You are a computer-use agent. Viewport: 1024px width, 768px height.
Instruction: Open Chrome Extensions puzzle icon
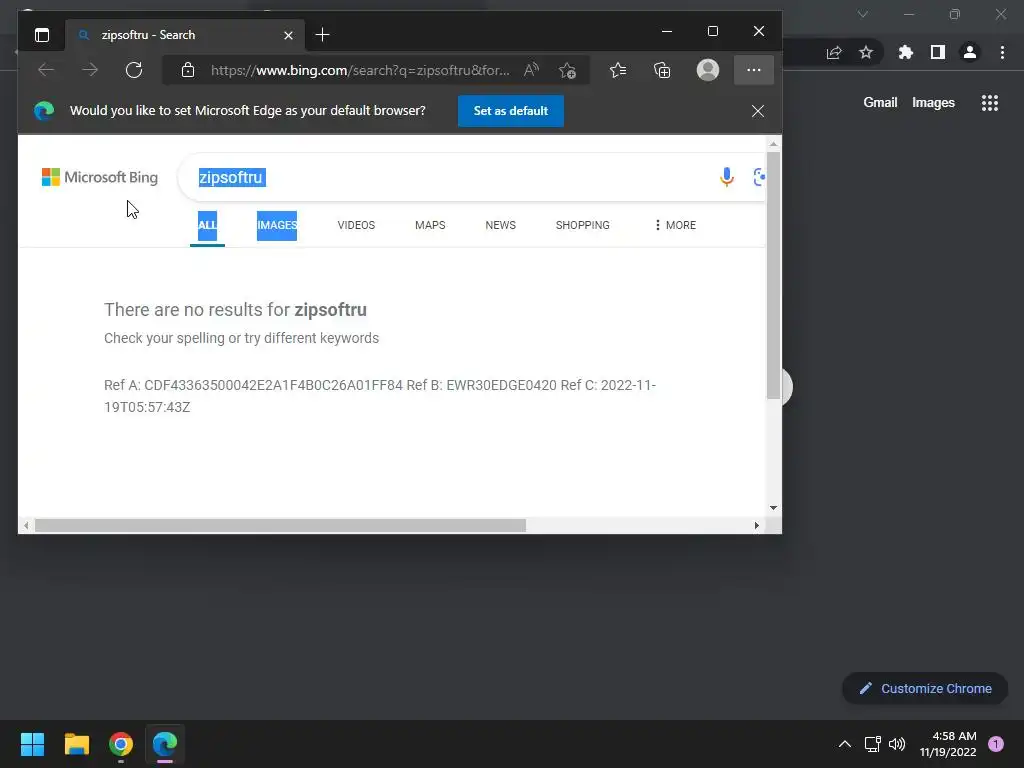[x=906, y=53]
